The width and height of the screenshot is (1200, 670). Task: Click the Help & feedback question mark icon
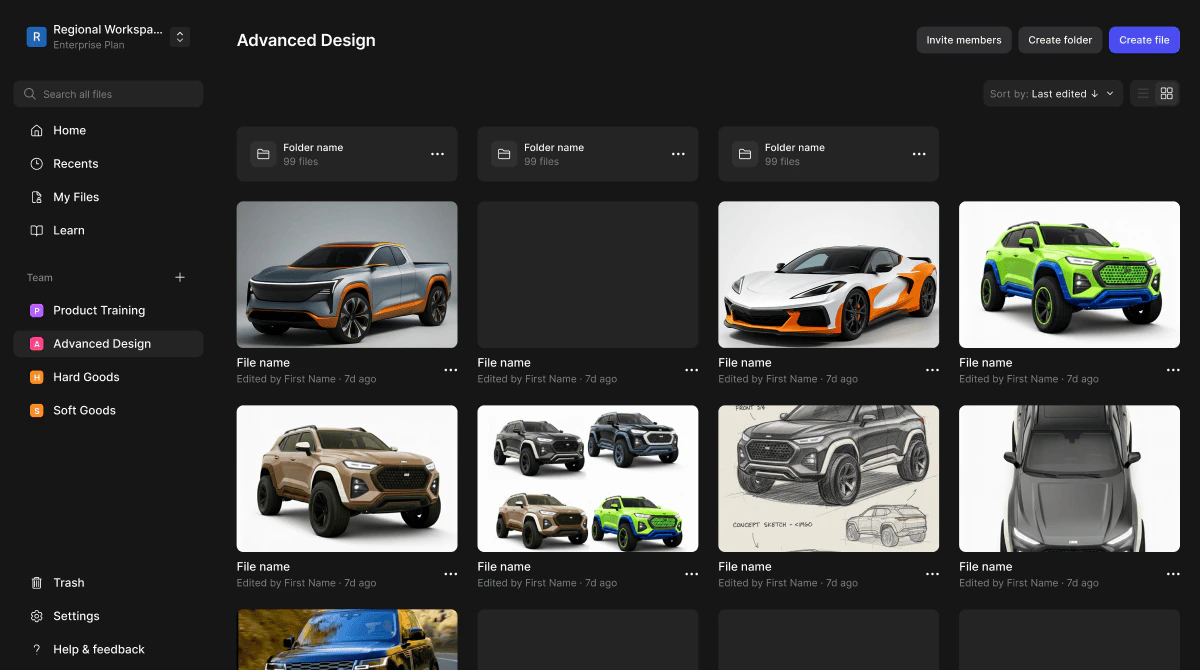36,649
